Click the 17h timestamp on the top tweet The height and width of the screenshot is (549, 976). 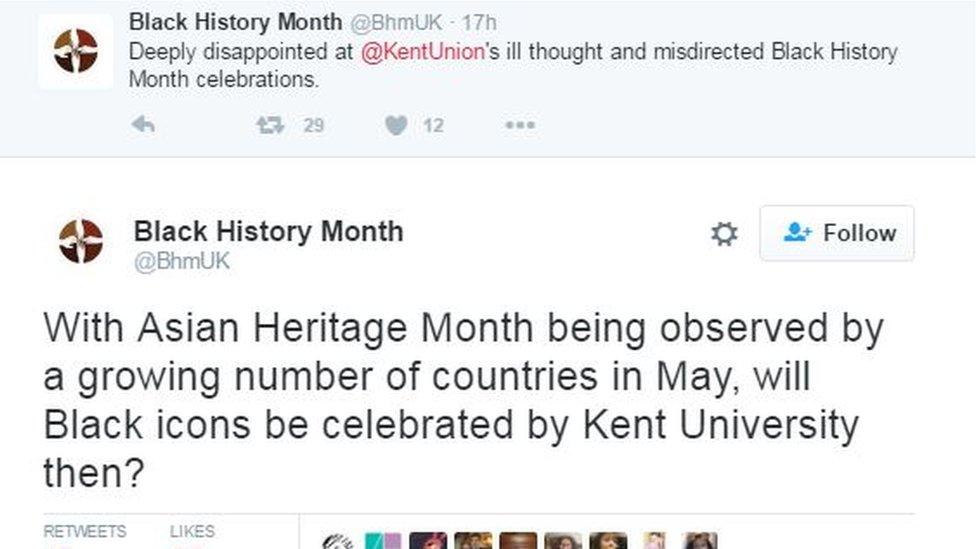(x=479, y=22)
